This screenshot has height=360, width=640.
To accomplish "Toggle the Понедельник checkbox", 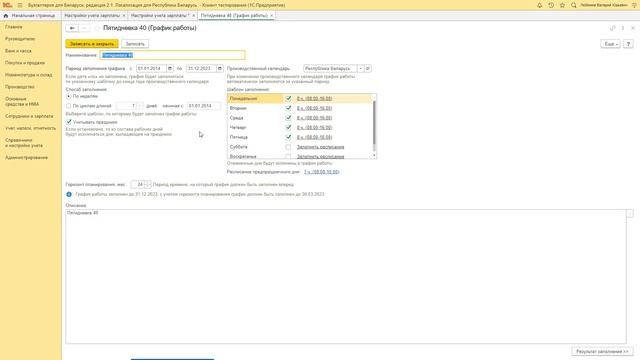I will 288,98.
